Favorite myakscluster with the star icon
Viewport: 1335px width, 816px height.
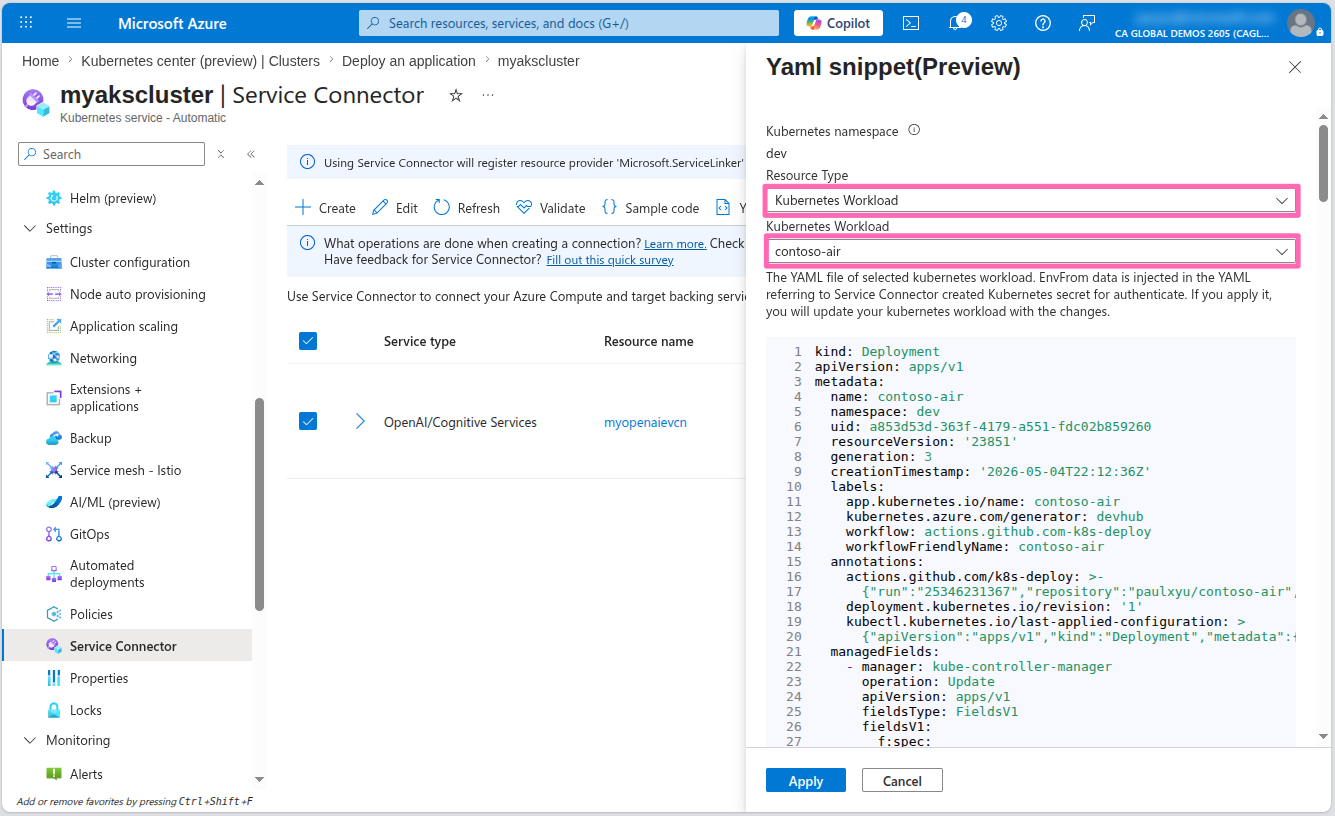click(x=456, y=95)
